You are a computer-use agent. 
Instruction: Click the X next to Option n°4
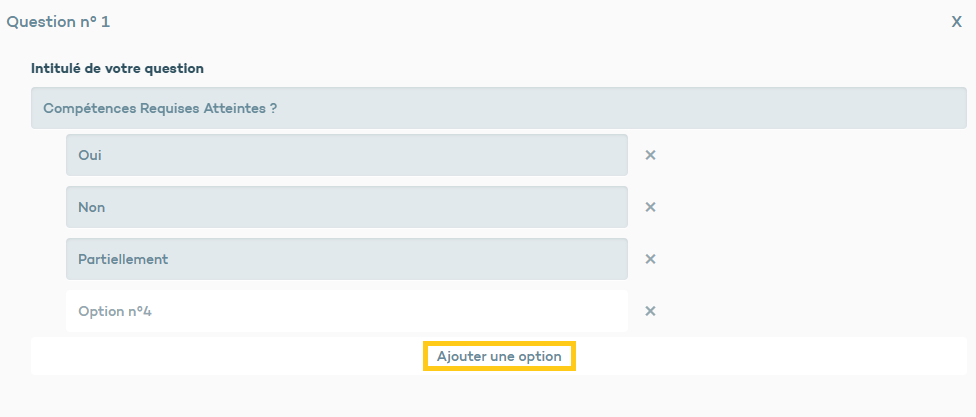tap(650, 311)
